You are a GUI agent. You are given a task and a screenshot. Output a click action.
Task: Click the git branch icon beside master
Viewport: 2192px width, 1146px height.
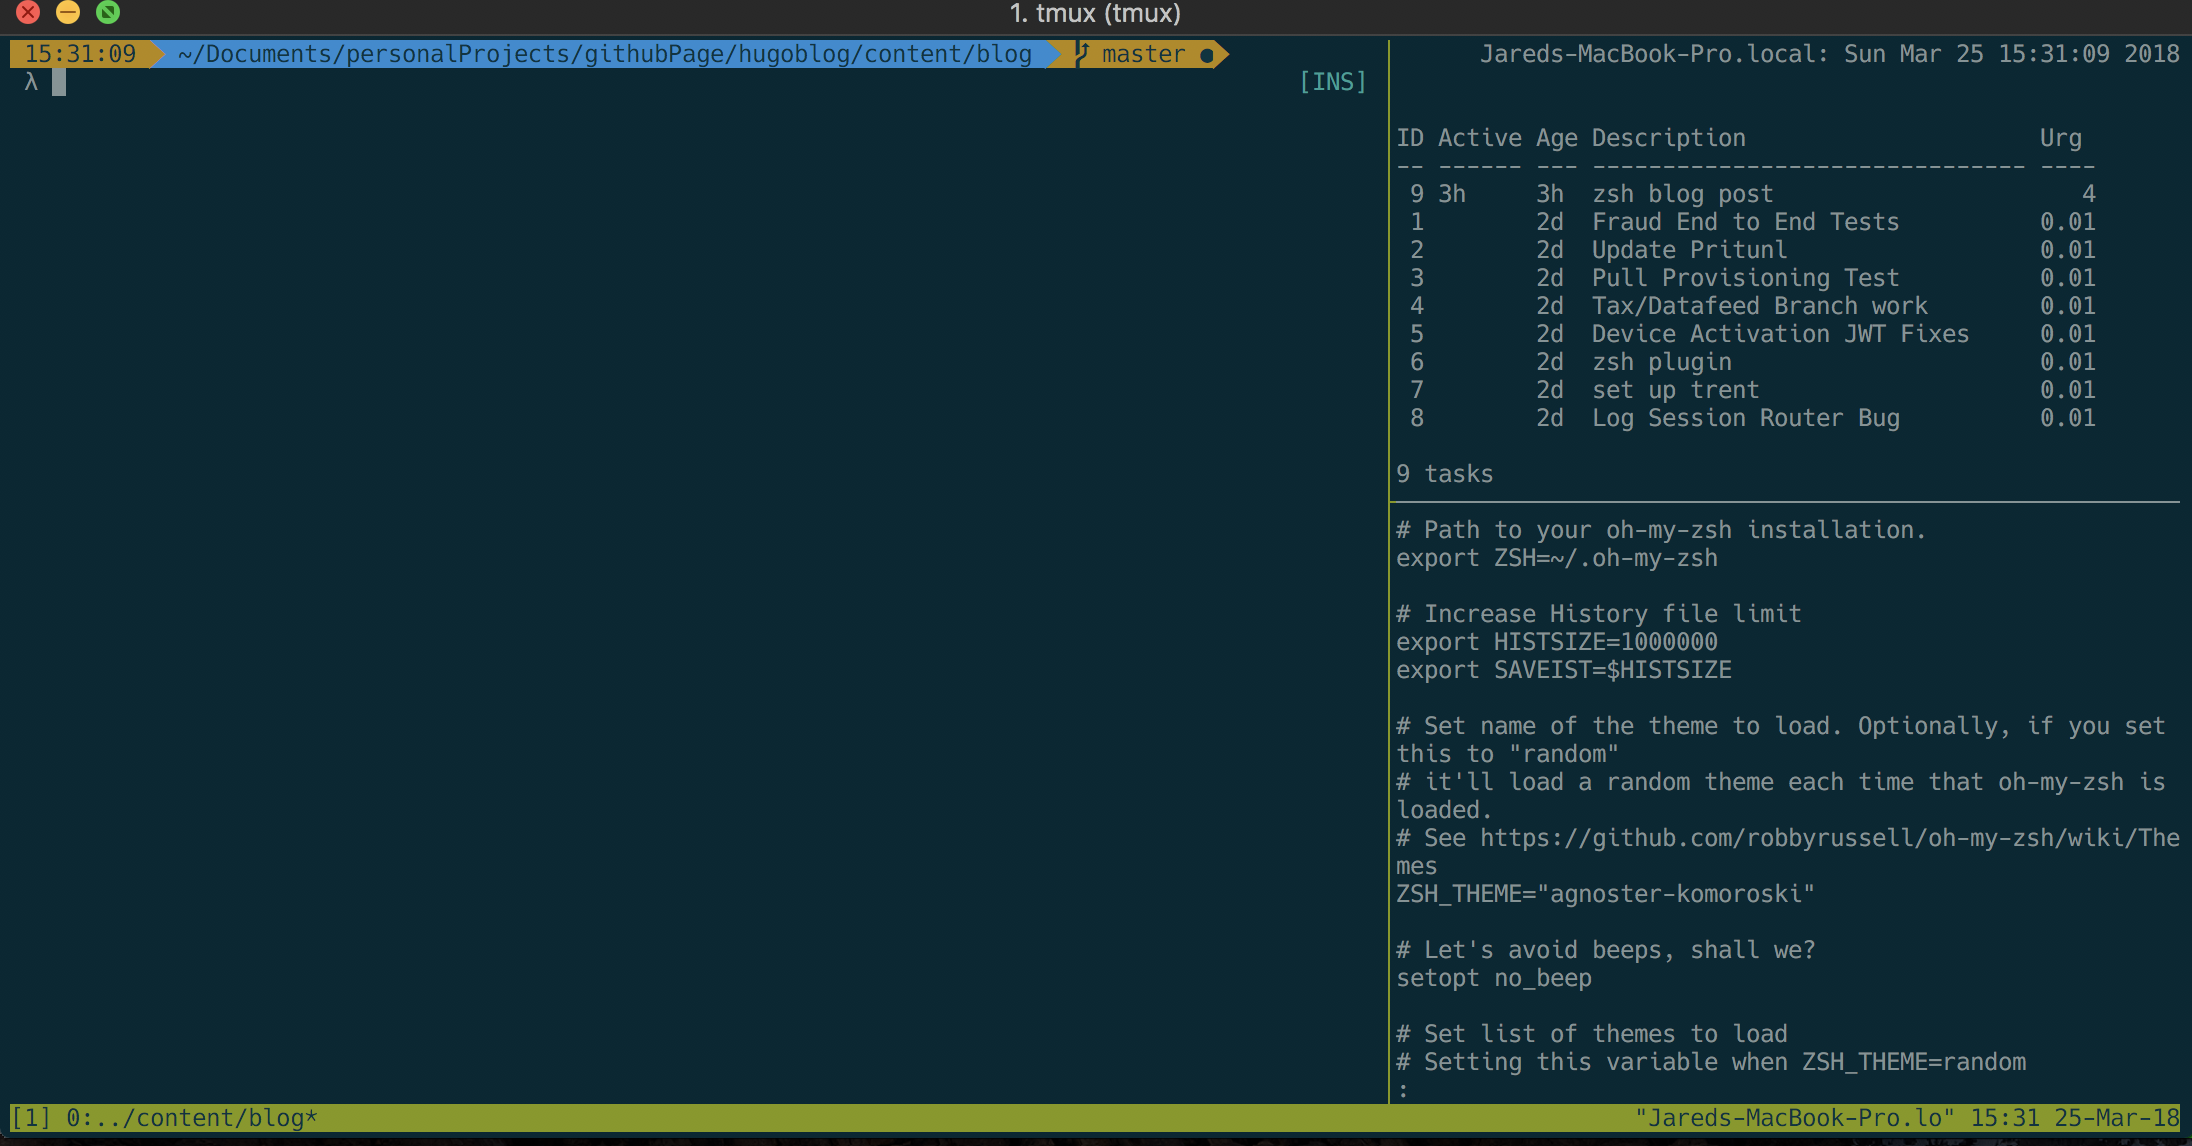coord(1081,53)
